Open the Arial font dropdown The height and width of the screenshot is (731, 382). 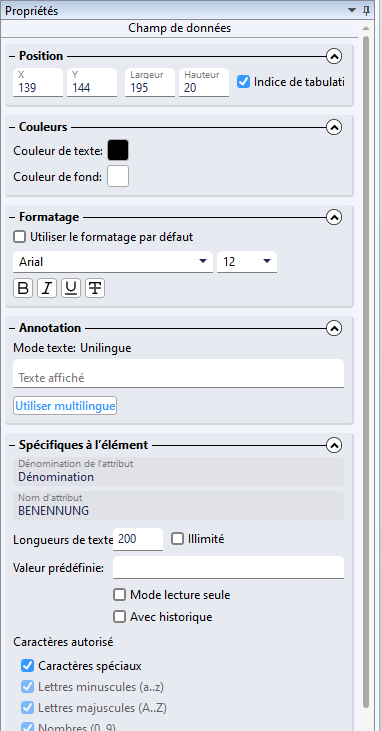pyautogui.click(x=113, y=262)
